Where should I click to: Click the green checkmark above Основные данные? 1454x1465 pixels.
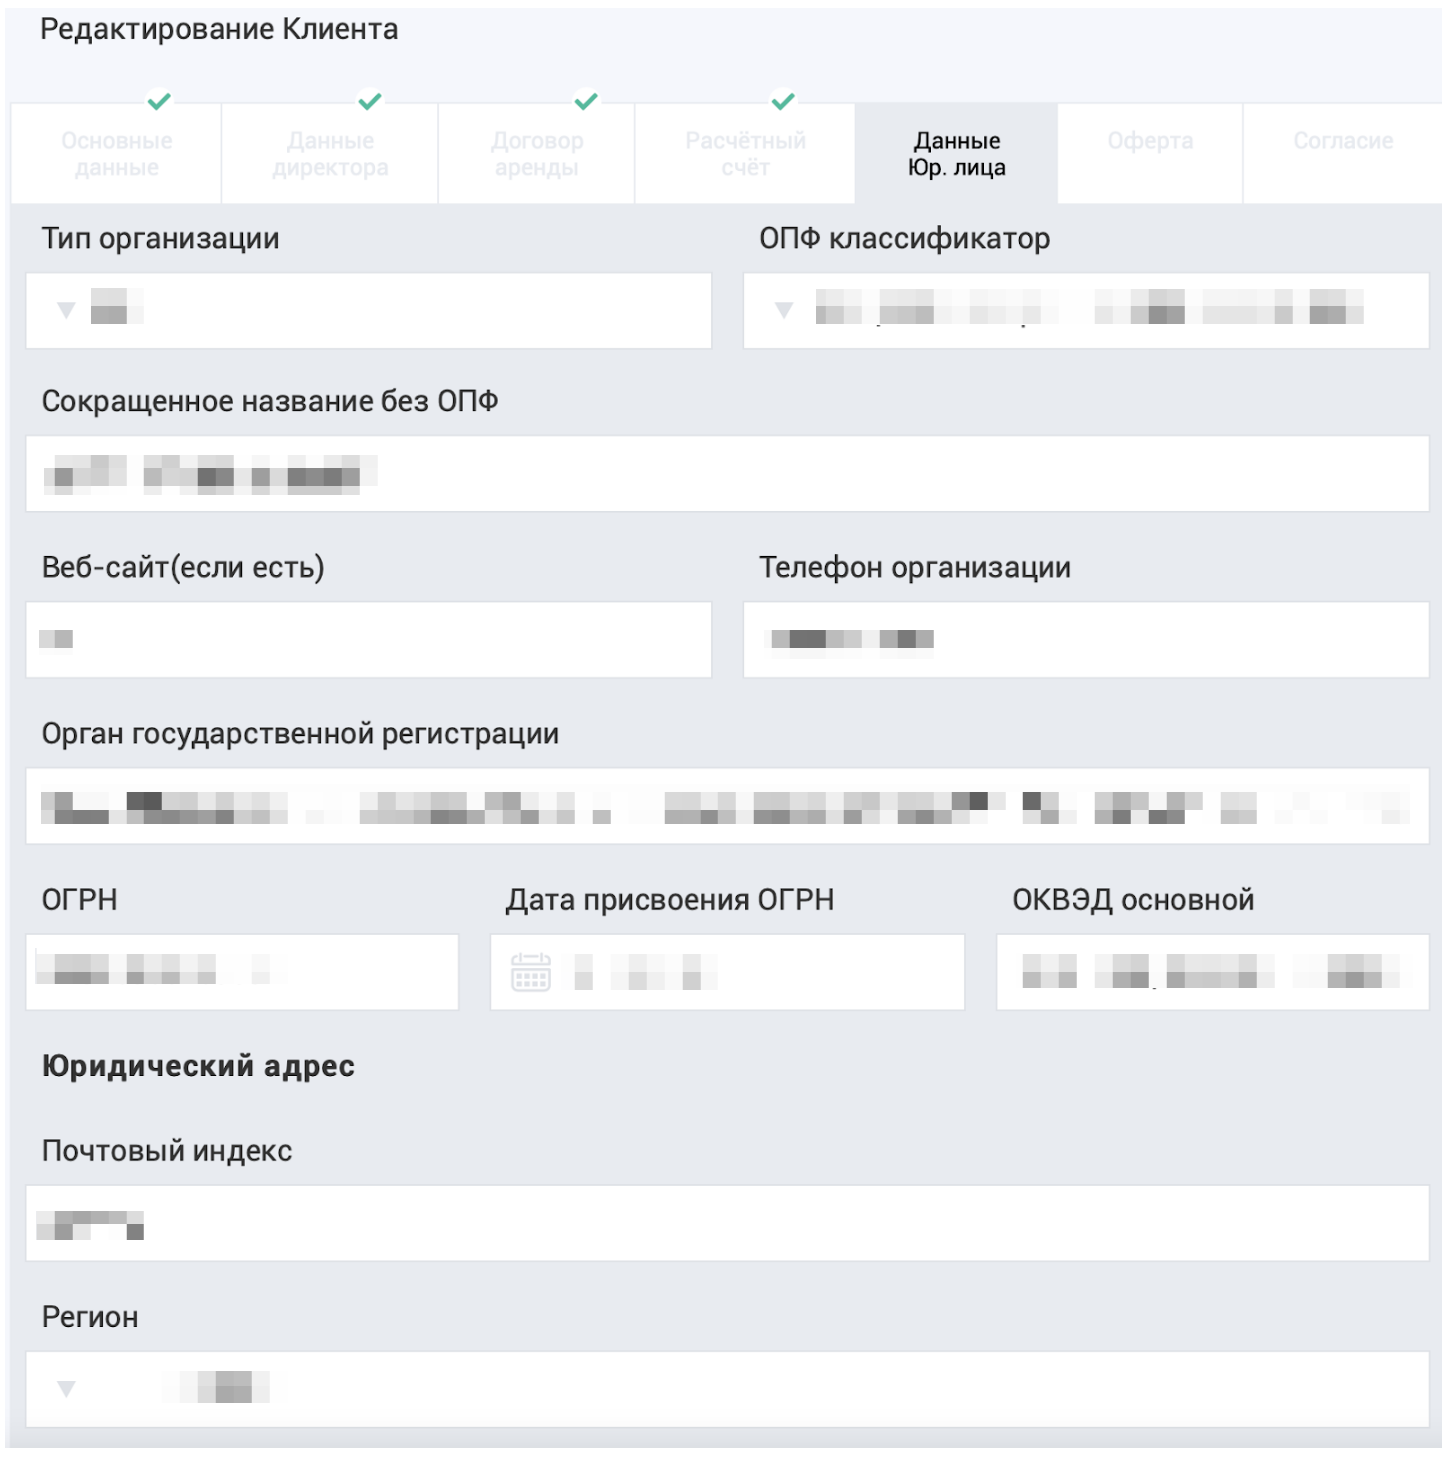click(159, 101)
